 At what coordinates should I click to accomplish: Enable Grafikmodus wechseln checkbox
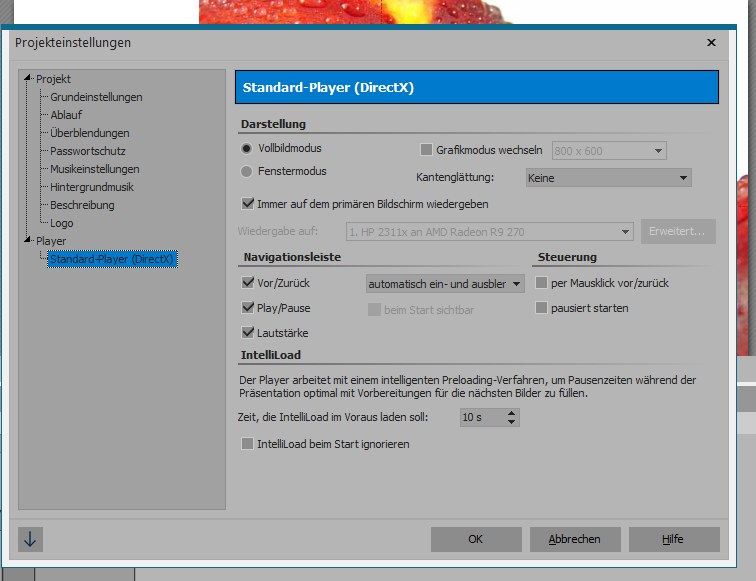pyautogui.click(x=427, y=150)
